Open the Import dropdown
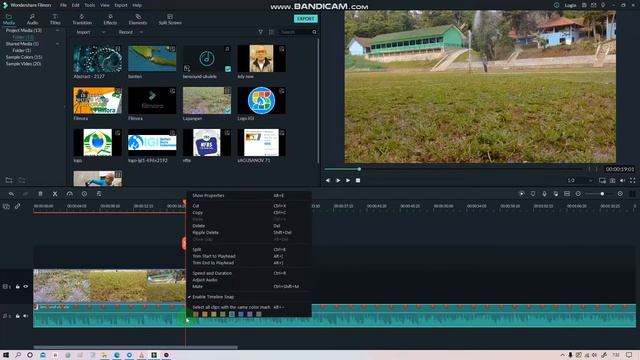This screenshot has width=640, height=360. [91, 32]
